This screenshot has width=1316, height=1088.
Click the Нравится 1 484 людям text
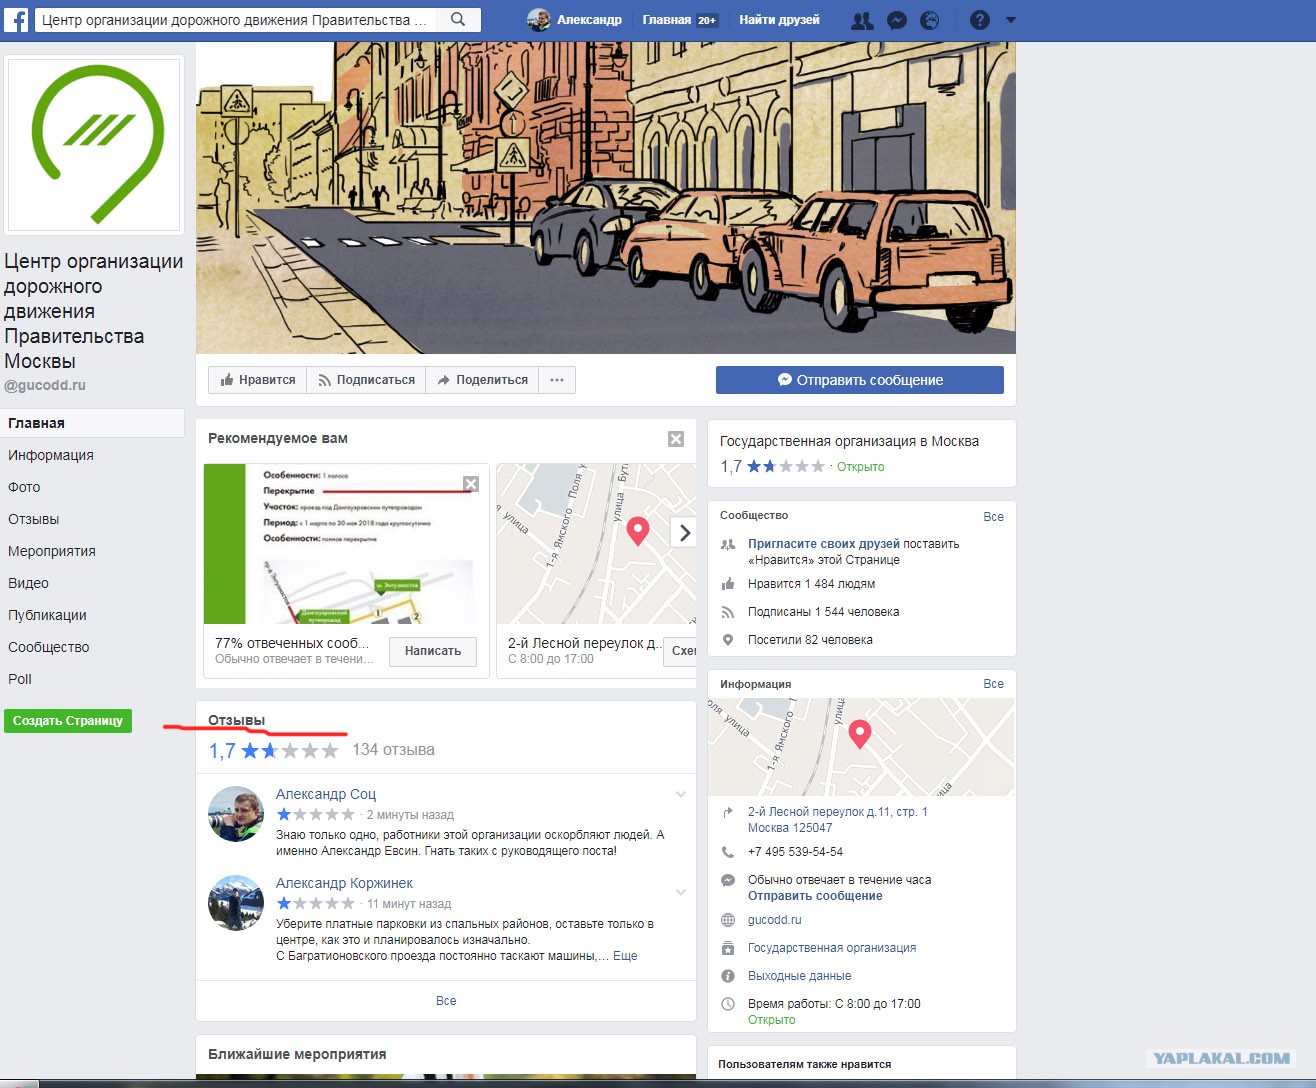click(812, 584)
